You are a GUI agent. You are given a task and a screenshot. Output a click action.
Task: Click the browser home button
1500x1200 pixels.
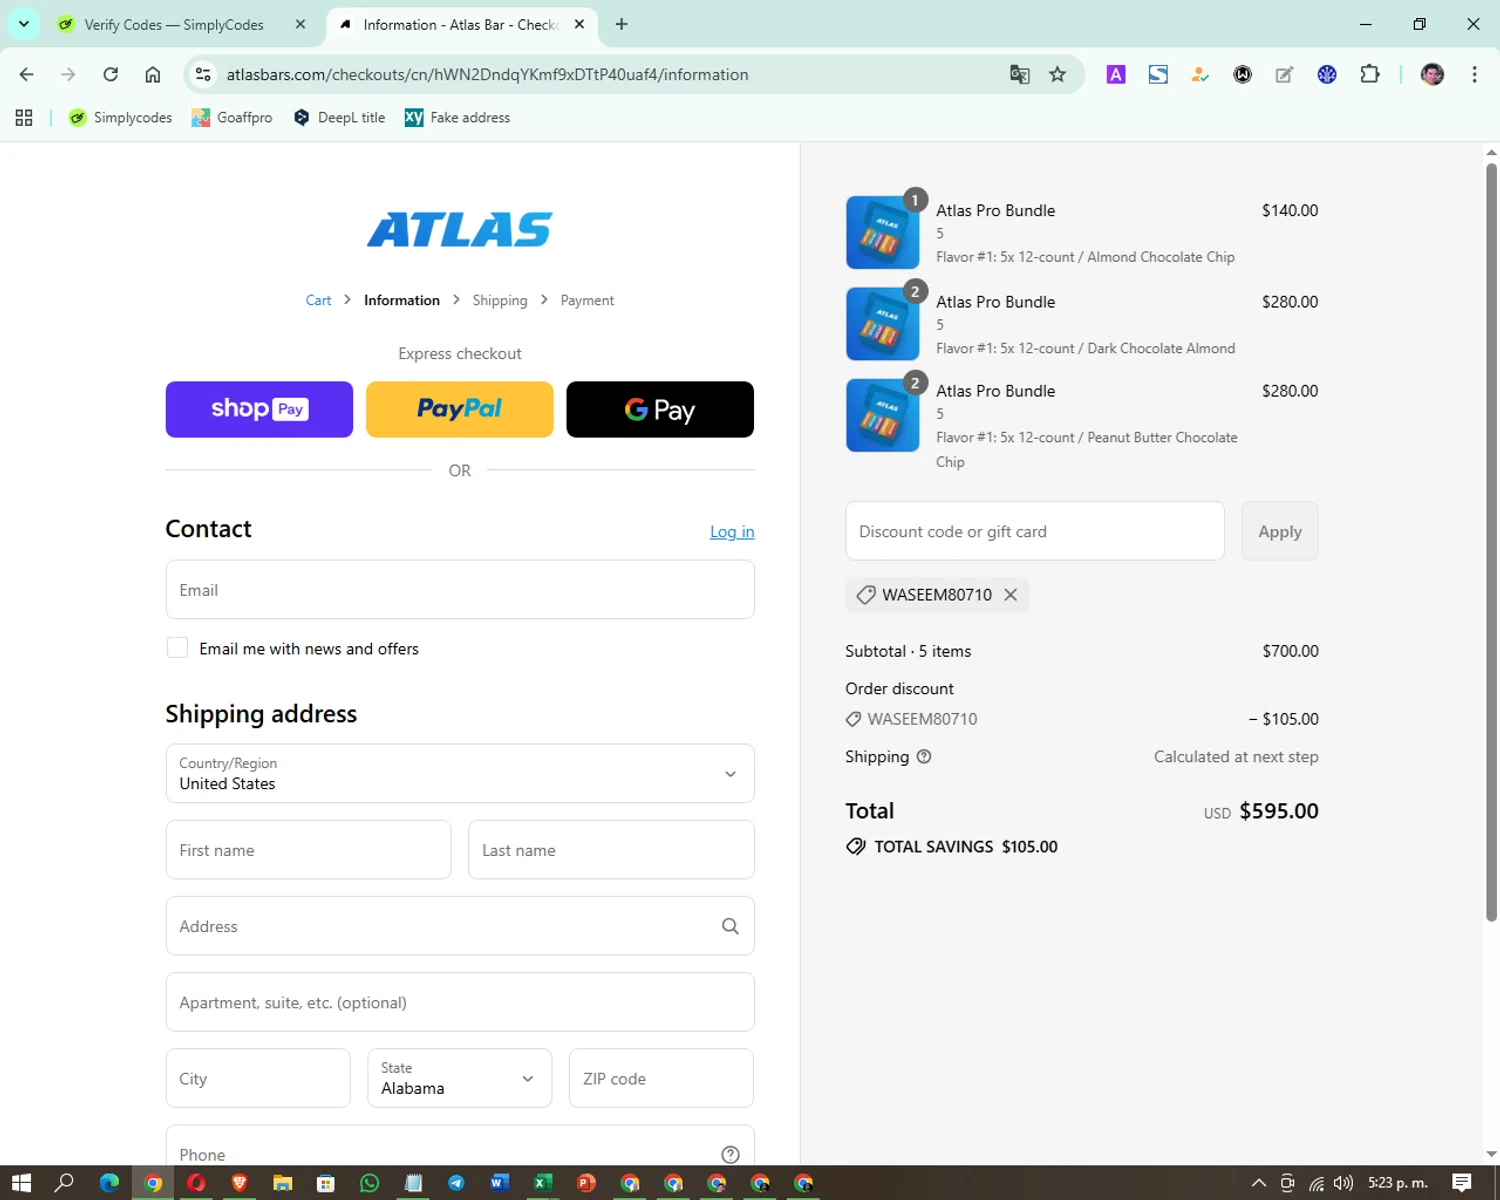153,74
